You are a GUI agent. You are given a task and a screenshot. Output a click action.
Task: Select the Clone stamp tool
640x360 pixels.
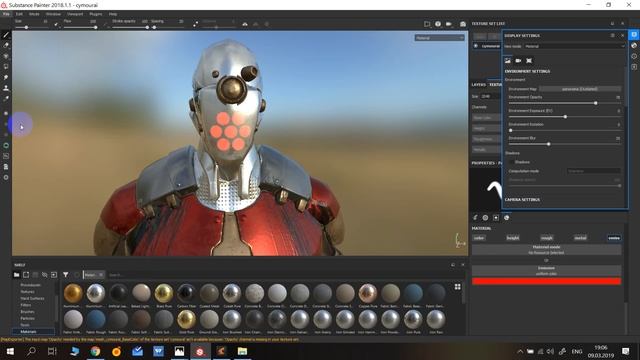click(6, 88)
